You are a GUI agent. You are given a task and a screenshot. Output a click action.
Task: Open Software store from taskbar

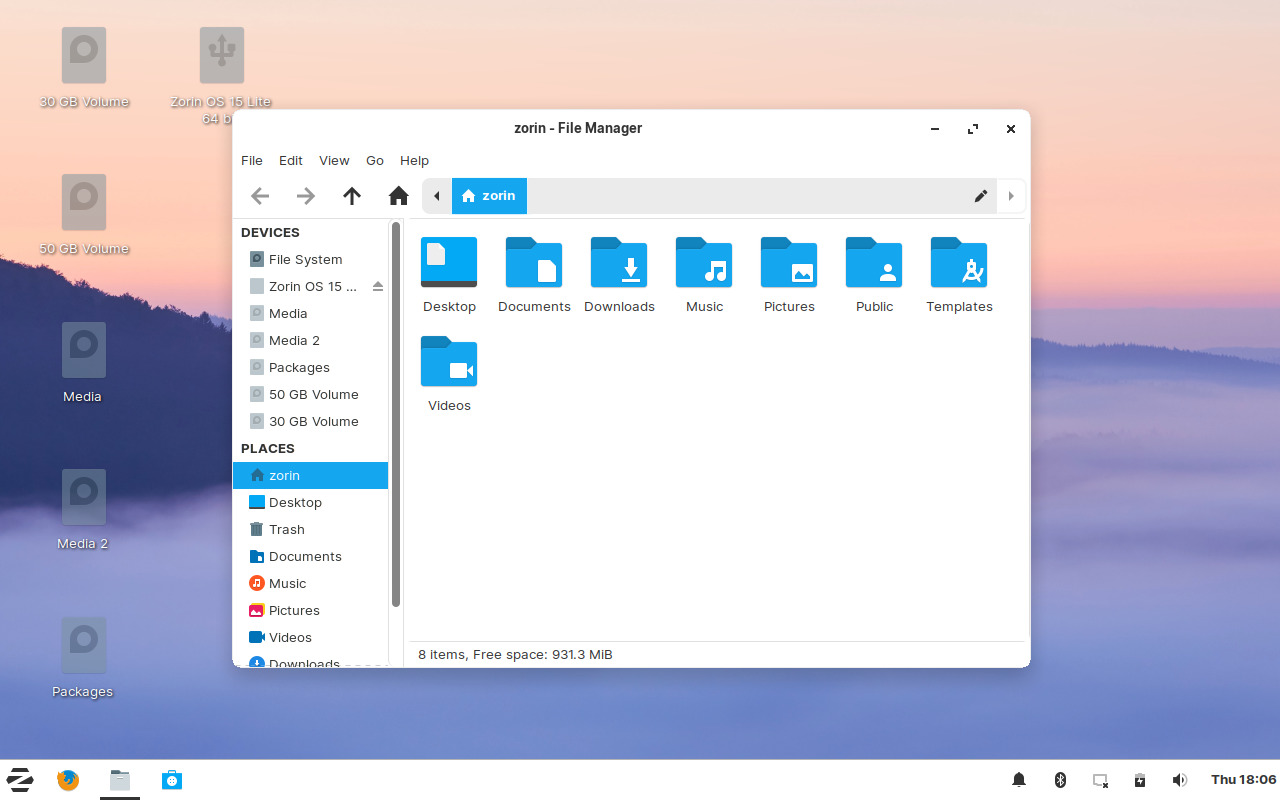172,780
